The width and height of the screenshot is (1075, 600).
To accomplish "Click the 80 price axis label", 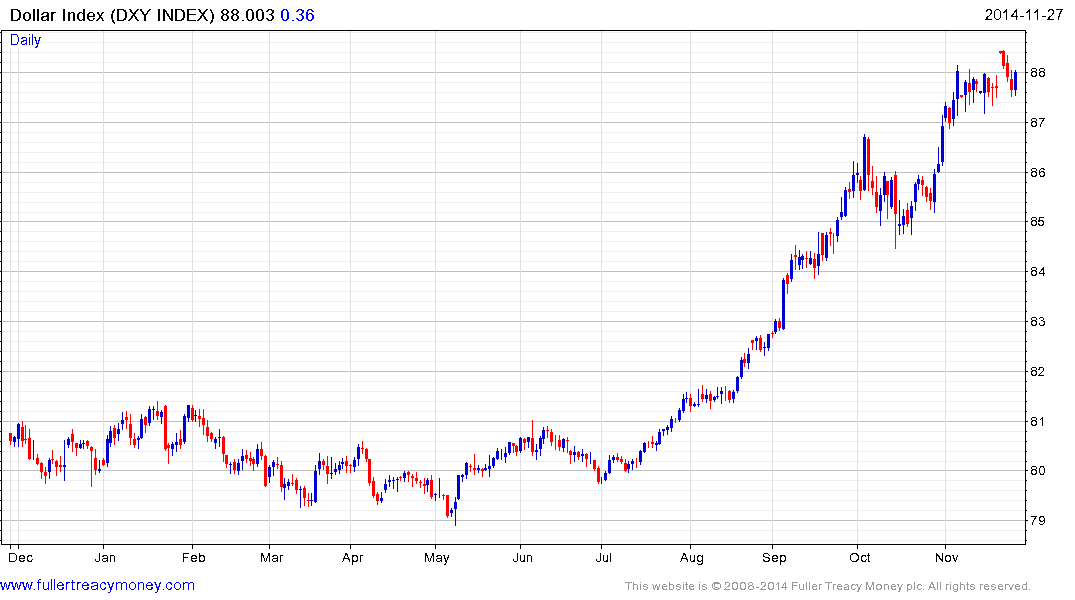I will pyautogui.click(x=1038, y=471).
